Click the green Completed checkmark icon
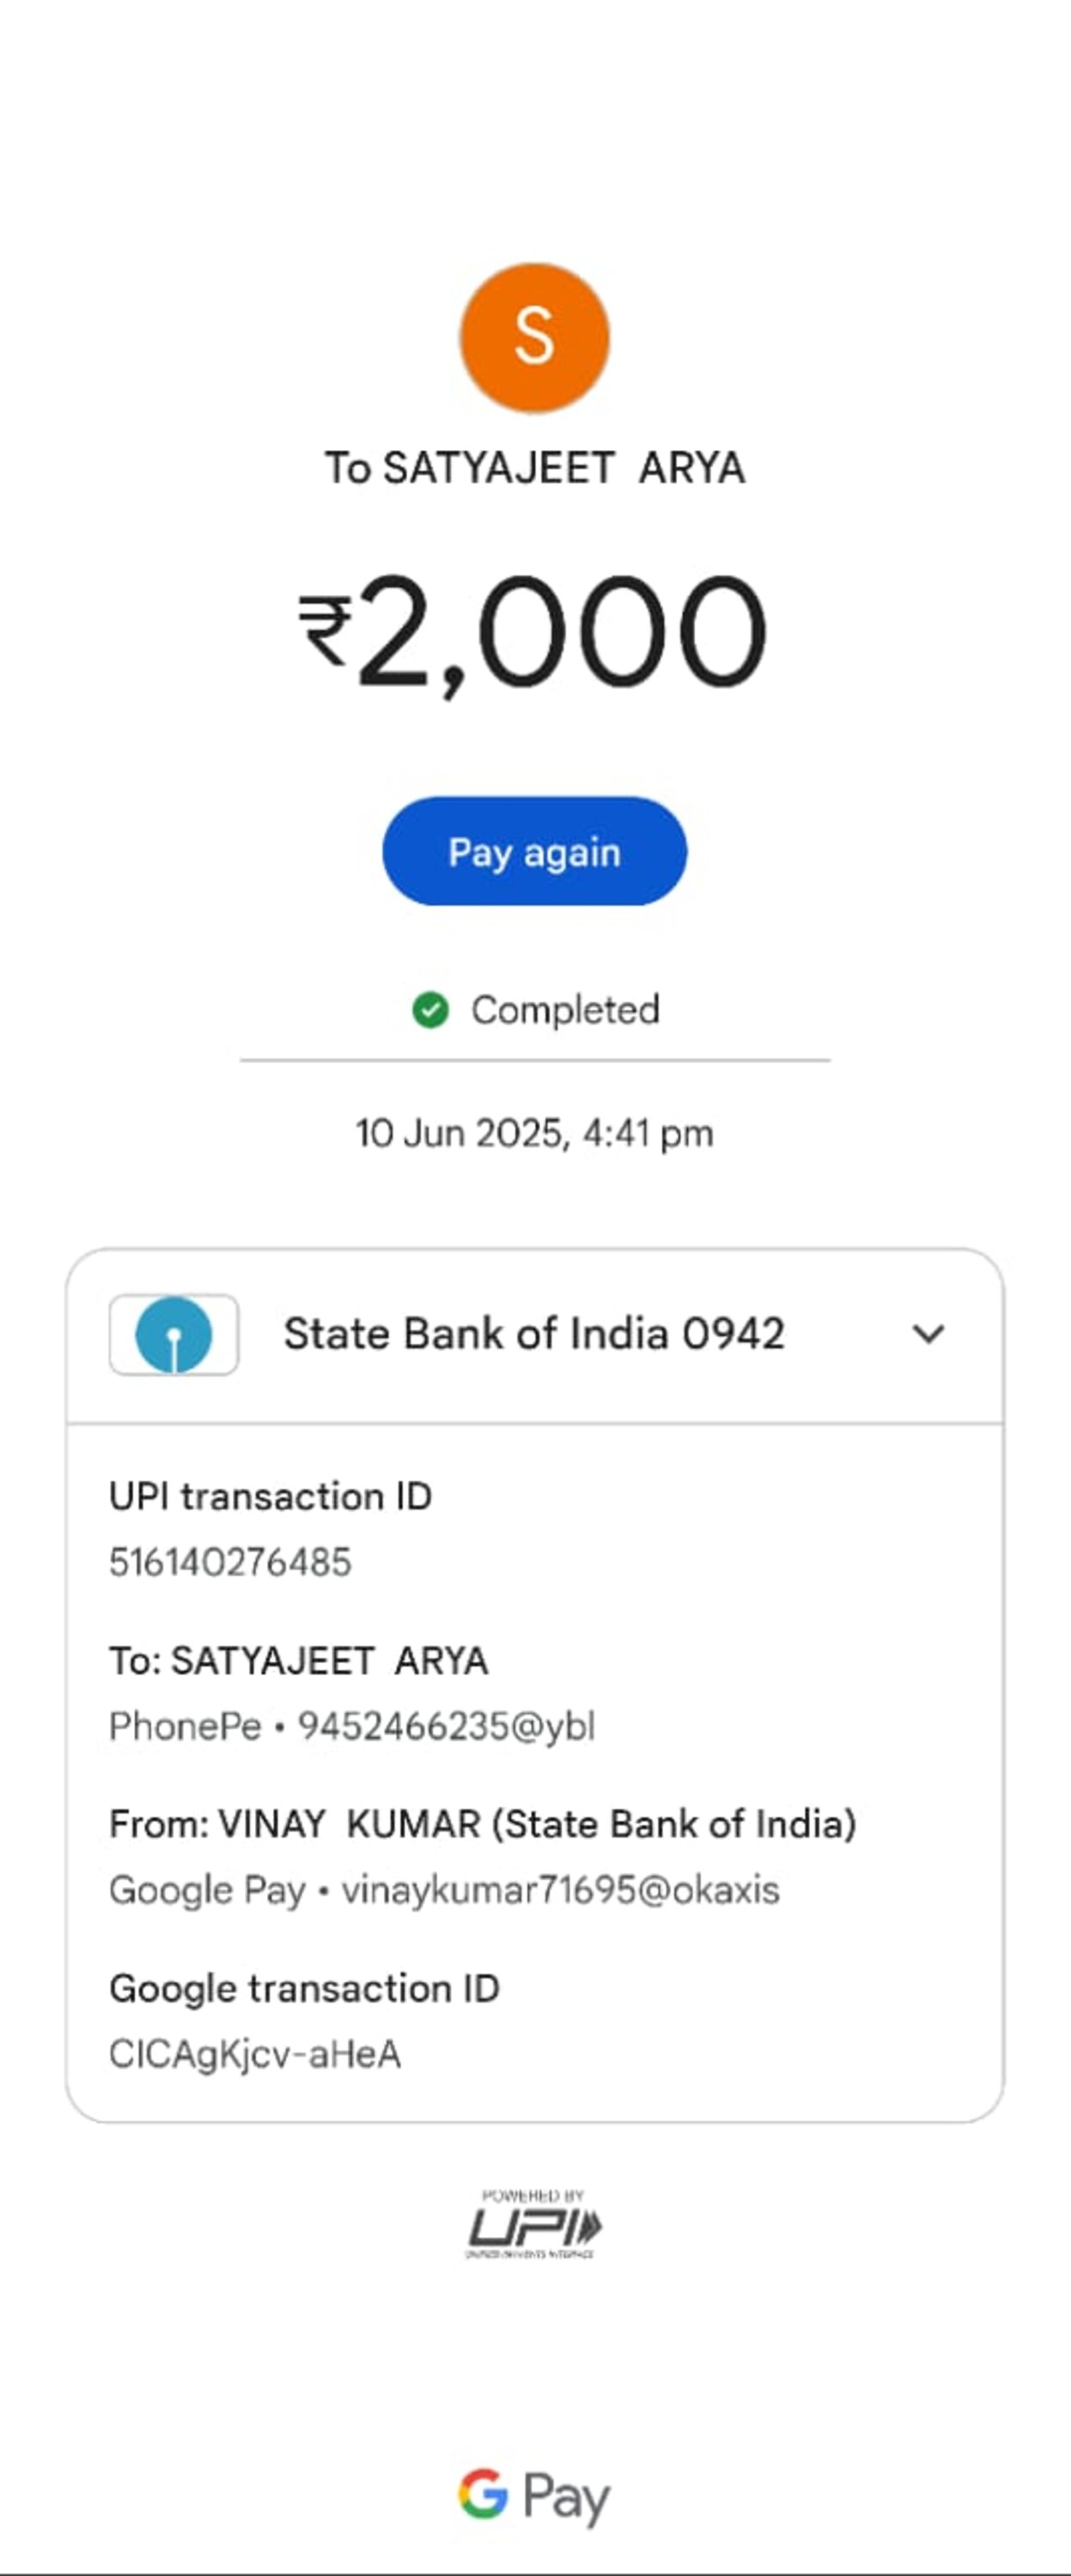1071x2576 pixels. [430, 1010]
